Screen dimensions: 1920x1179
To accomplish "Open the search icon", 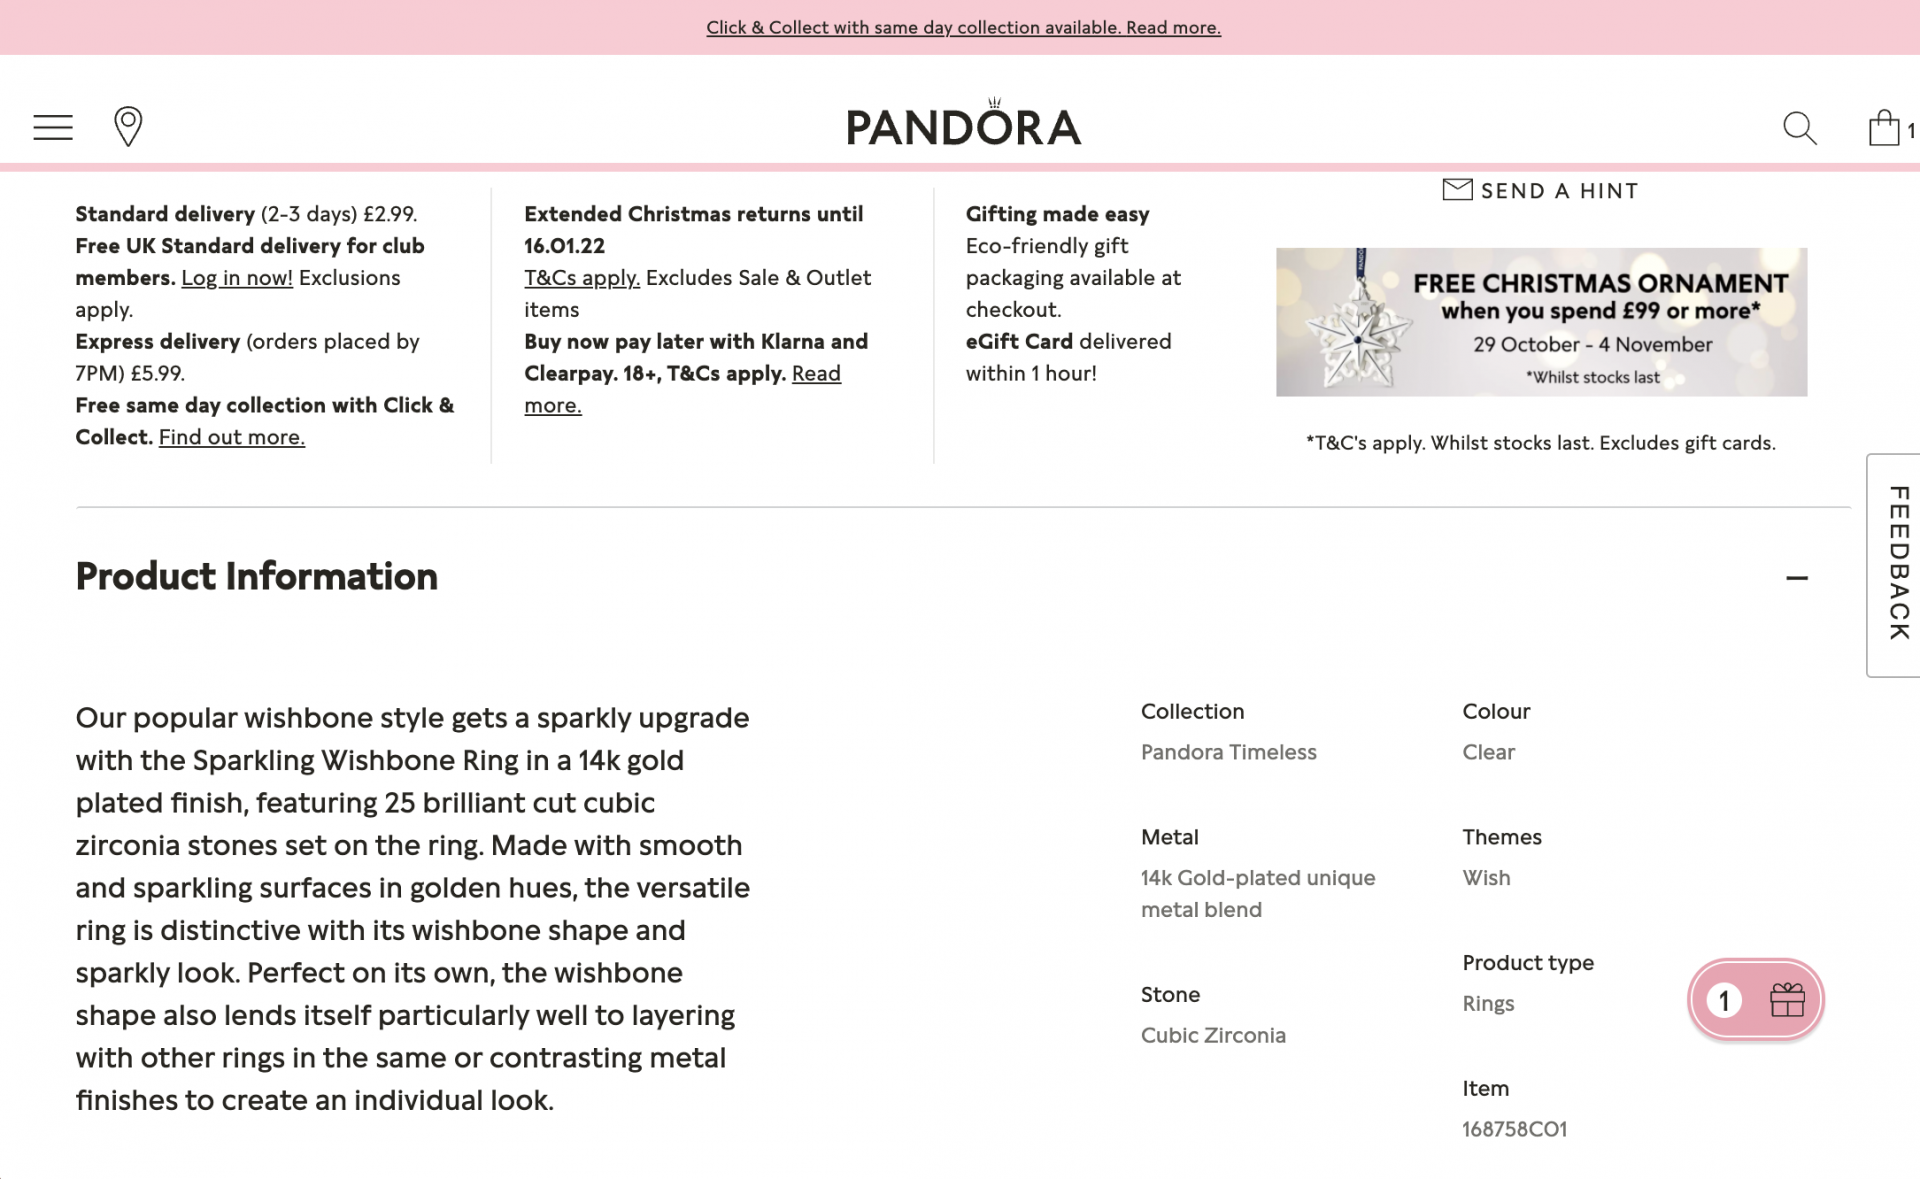I will (x=1798, y=128).
